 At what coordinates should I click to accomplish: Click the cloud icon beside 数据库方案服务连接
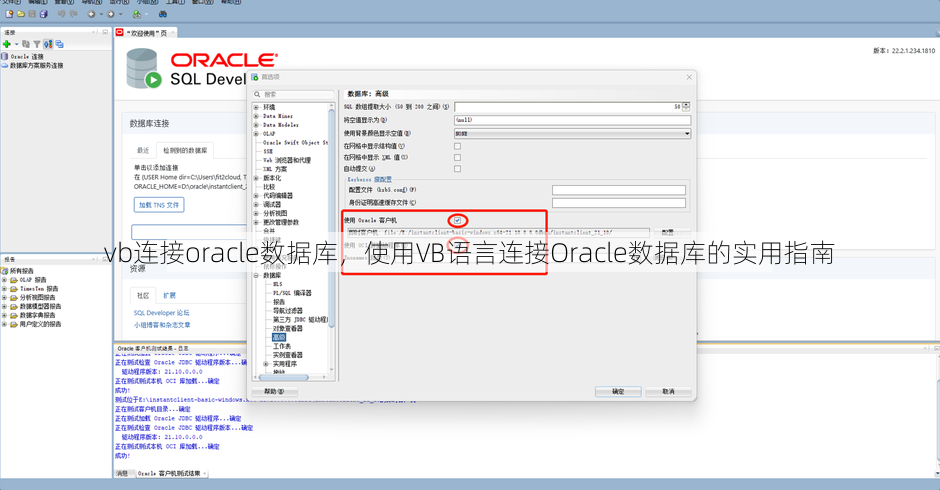(5, 65)
